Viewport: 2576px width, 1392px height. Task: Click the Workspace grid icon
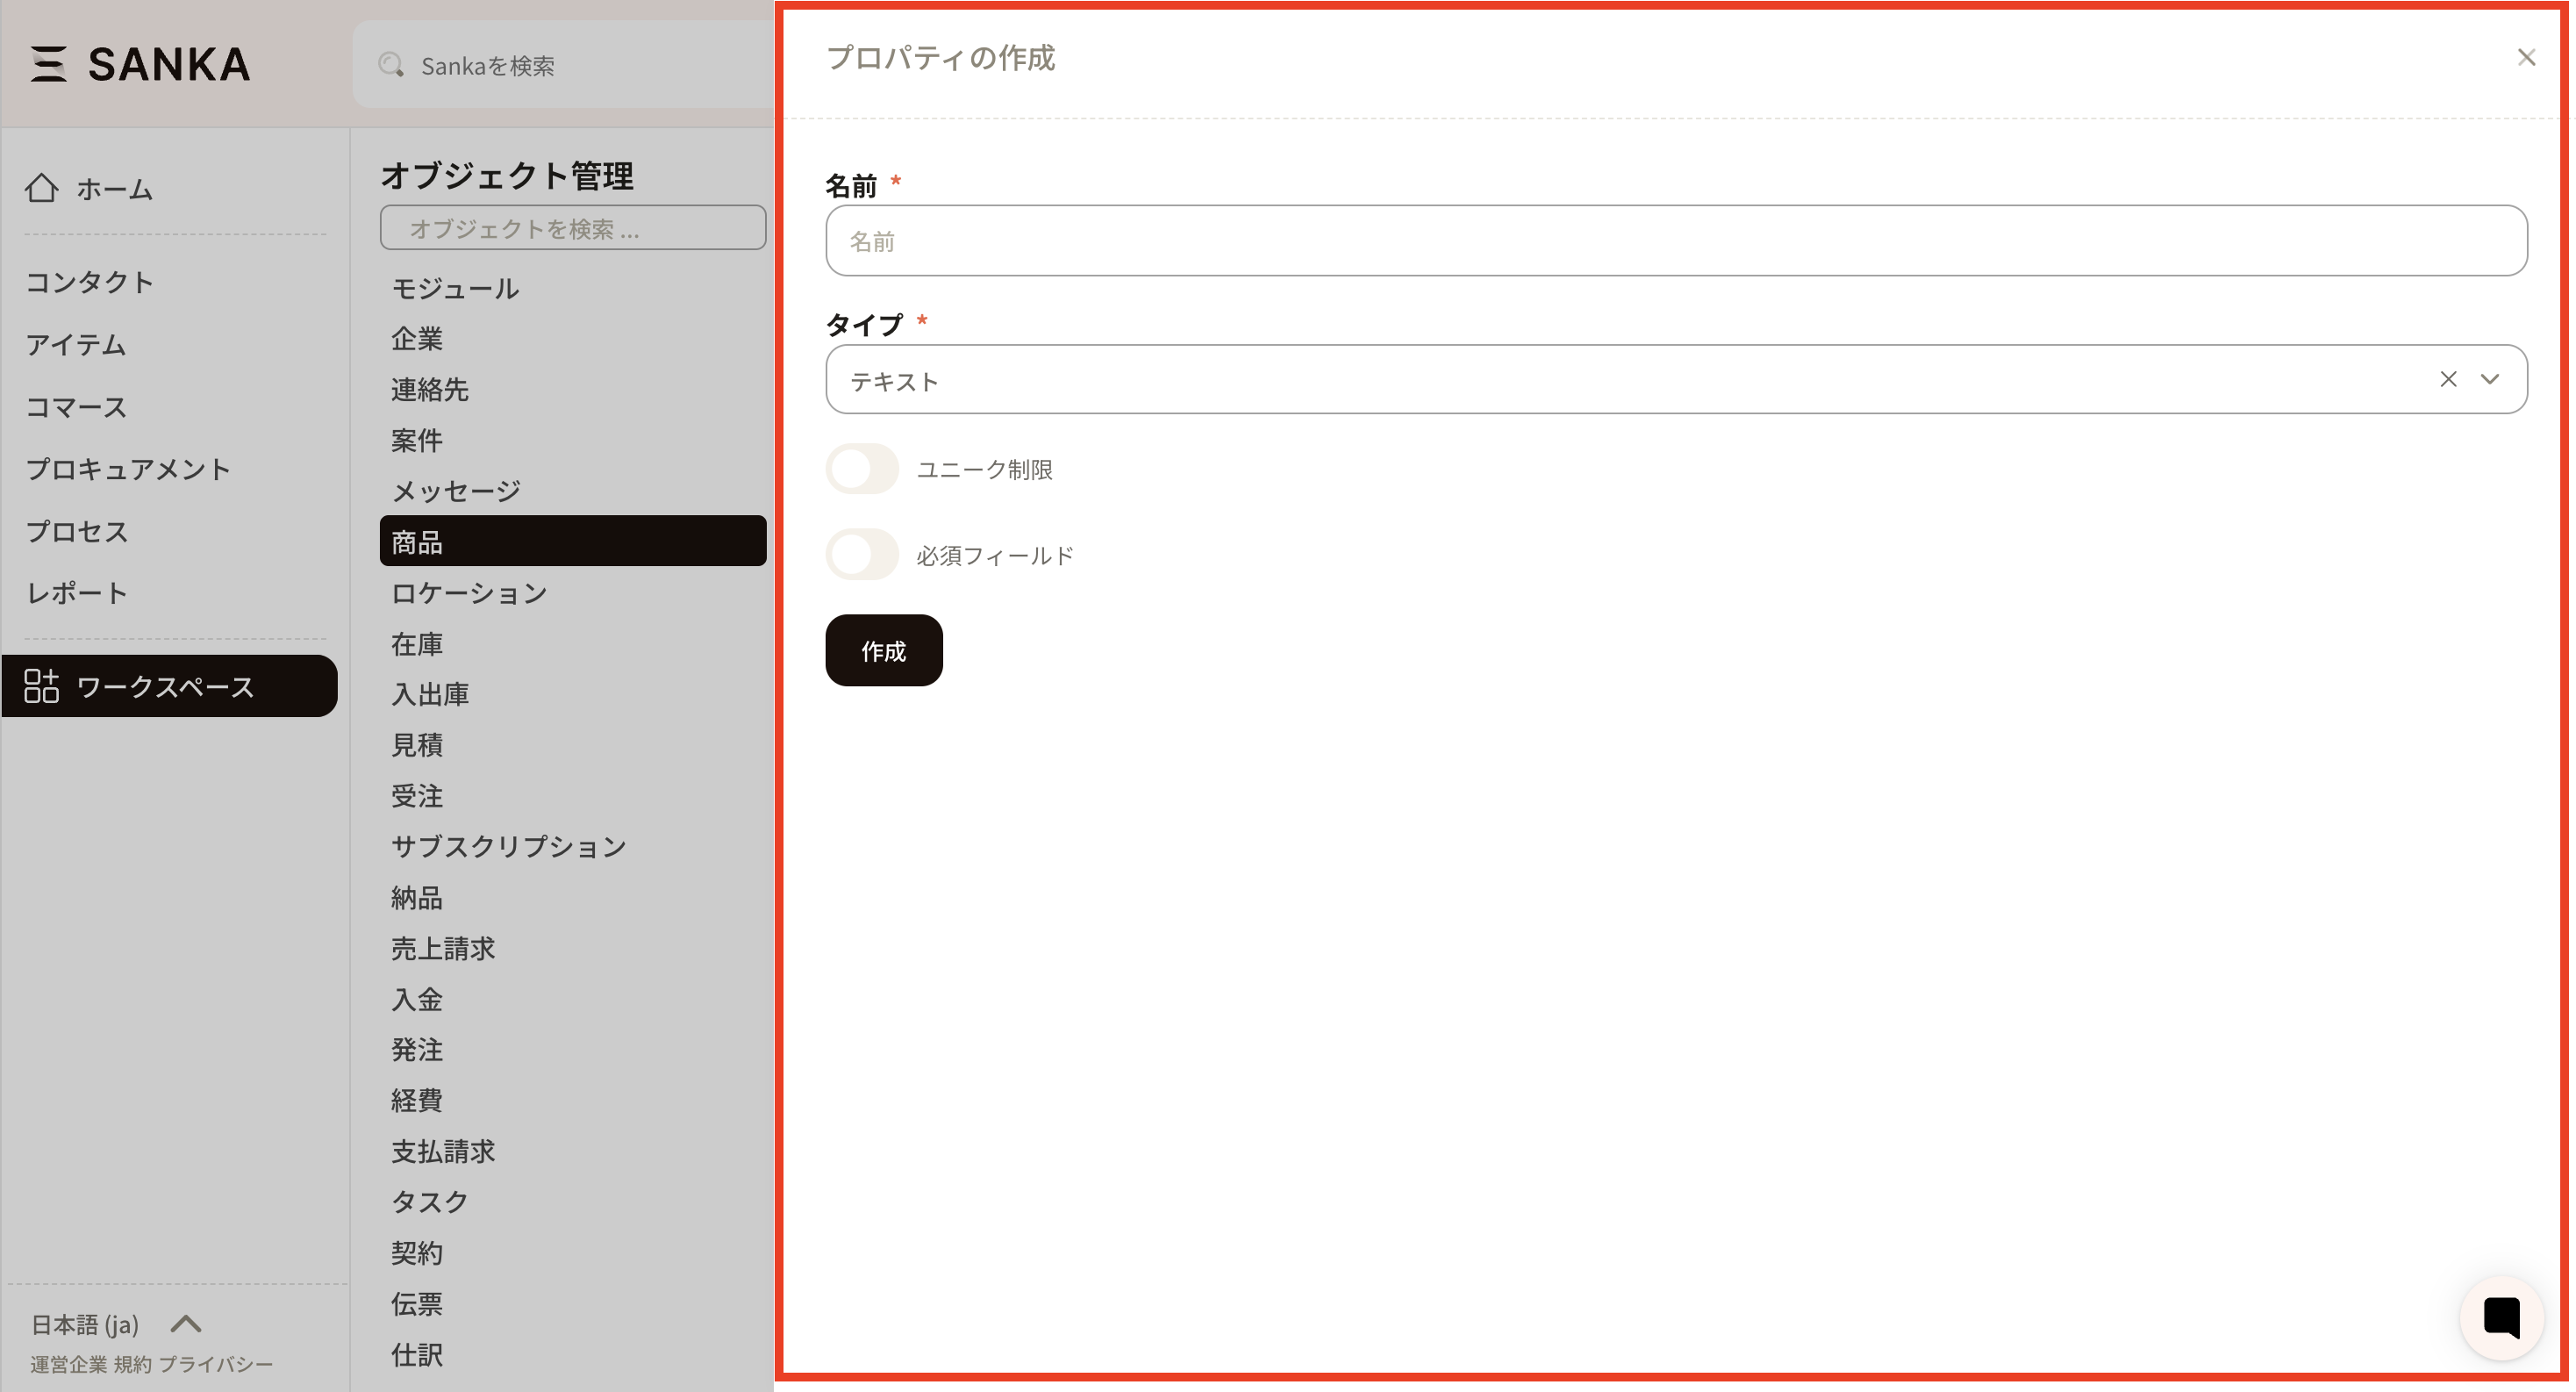click(x=42, y=687)
